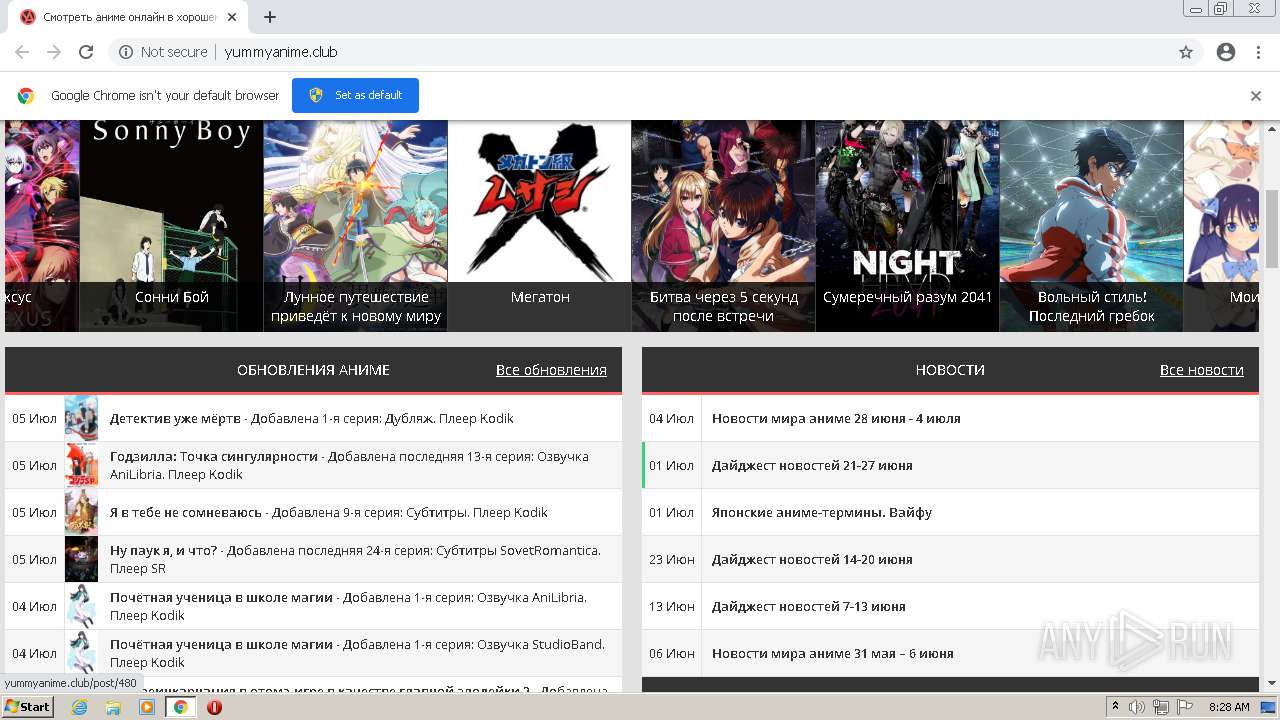Go back with the browser back arrow
The width and height of the screenshot is (1280, 720).
(x=22, y=52)
